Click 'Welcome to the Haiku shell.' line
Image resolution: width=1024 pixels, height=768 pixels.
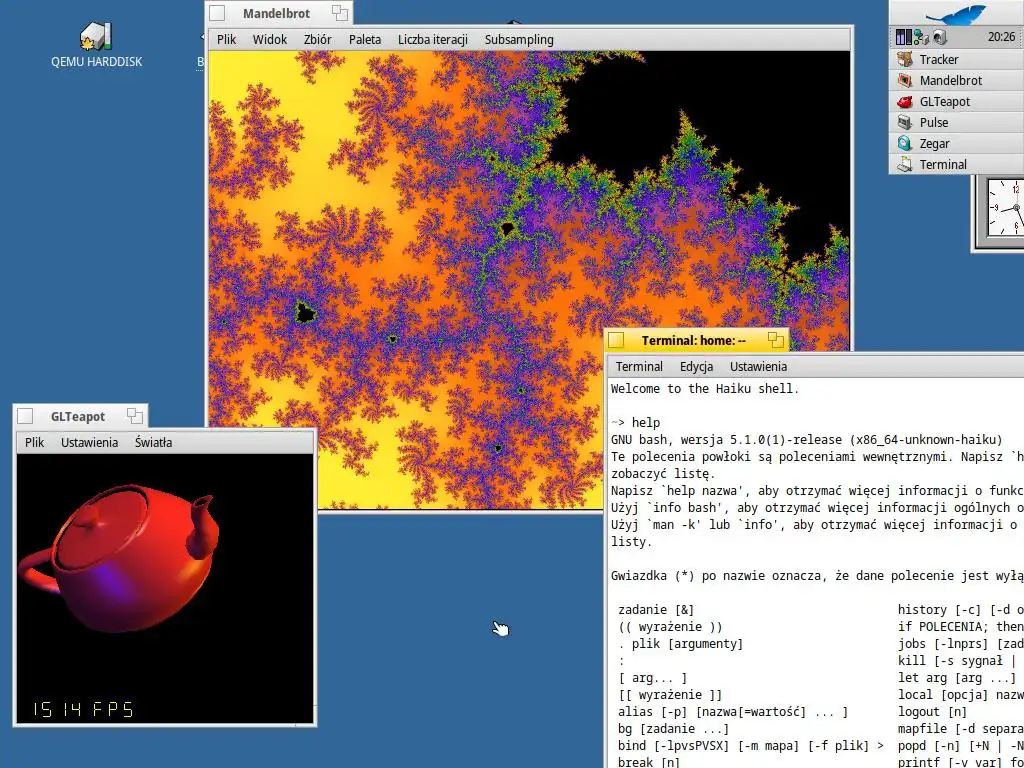pos(705,389)
